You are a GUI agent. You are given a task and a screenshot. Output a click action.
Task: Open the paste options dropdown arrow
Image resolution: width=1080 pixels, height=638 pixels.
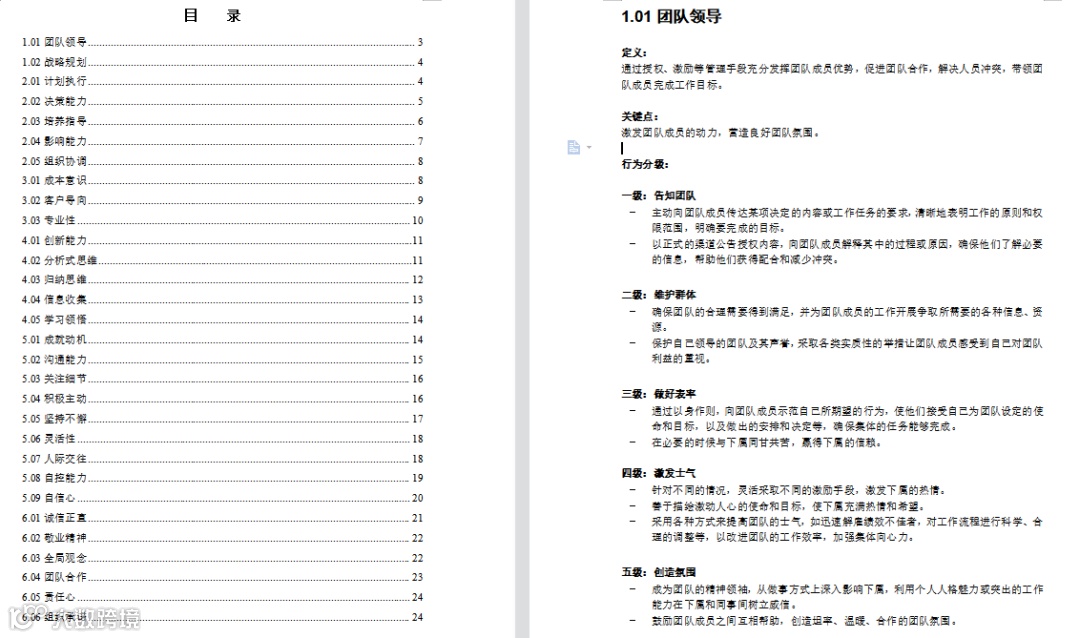pos(589,147)
